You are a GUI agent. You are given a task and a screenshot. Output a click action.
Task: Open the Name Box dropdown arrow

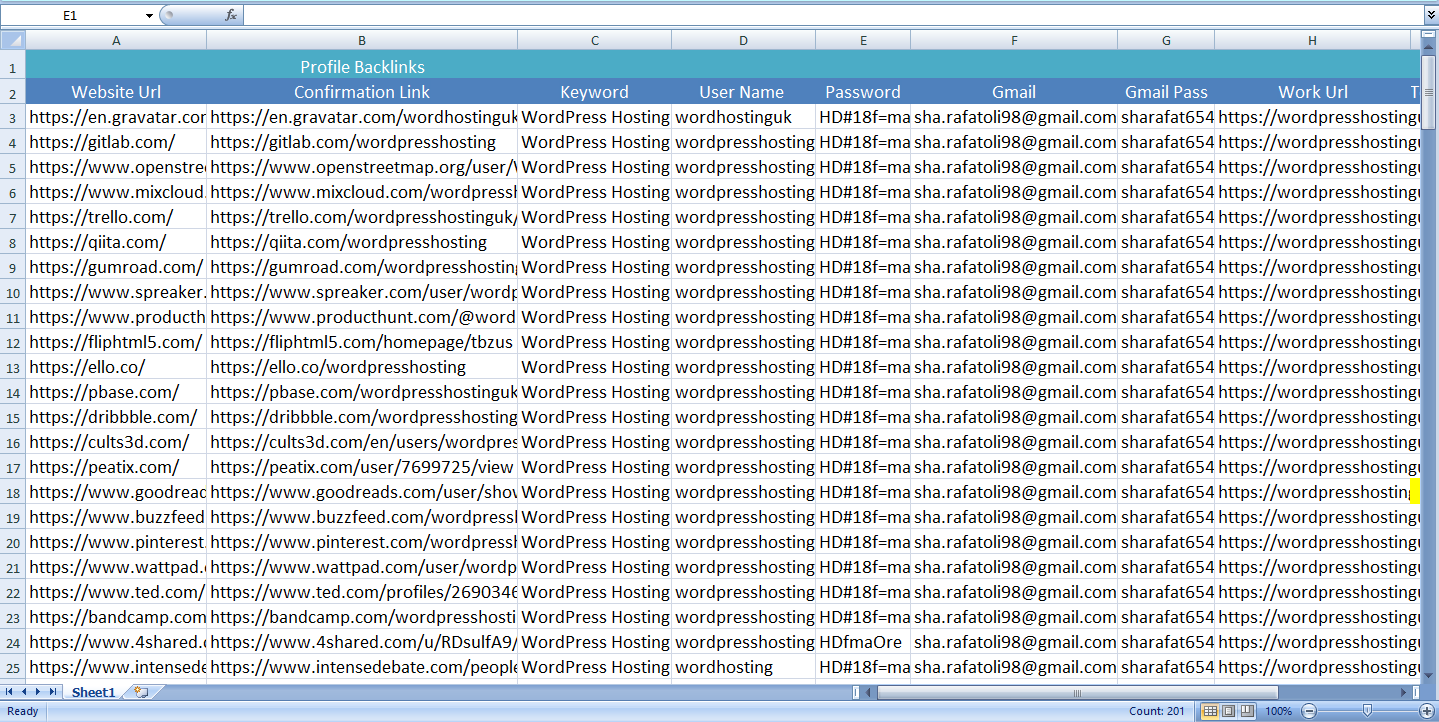pyautogui.click(x=149, y=16)
